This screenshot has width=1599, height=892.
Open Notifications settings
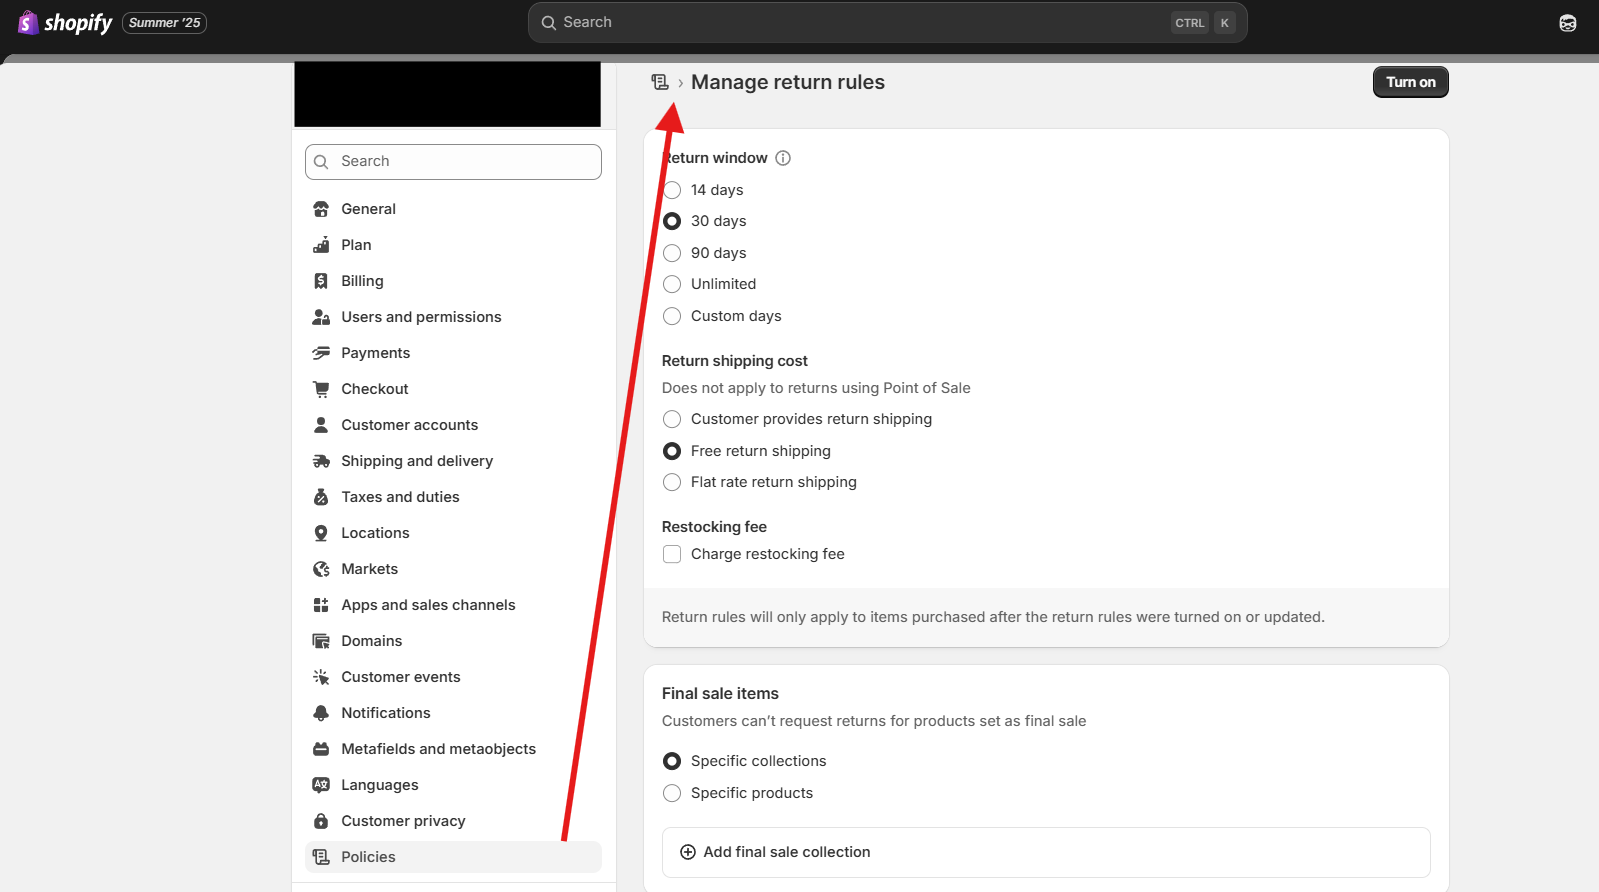pos(453,713)
